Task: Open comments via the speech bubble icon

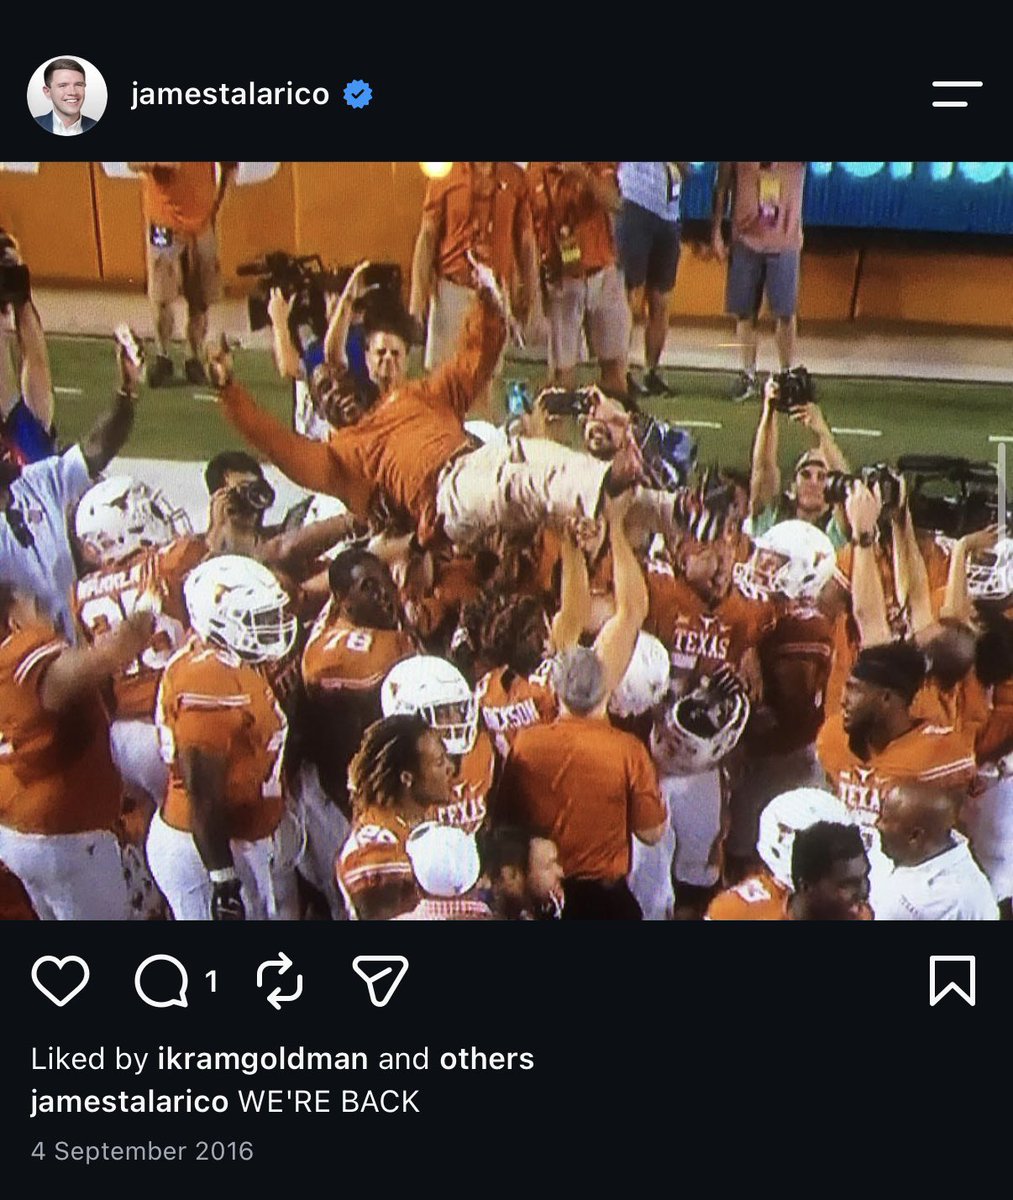Action: 161,981
